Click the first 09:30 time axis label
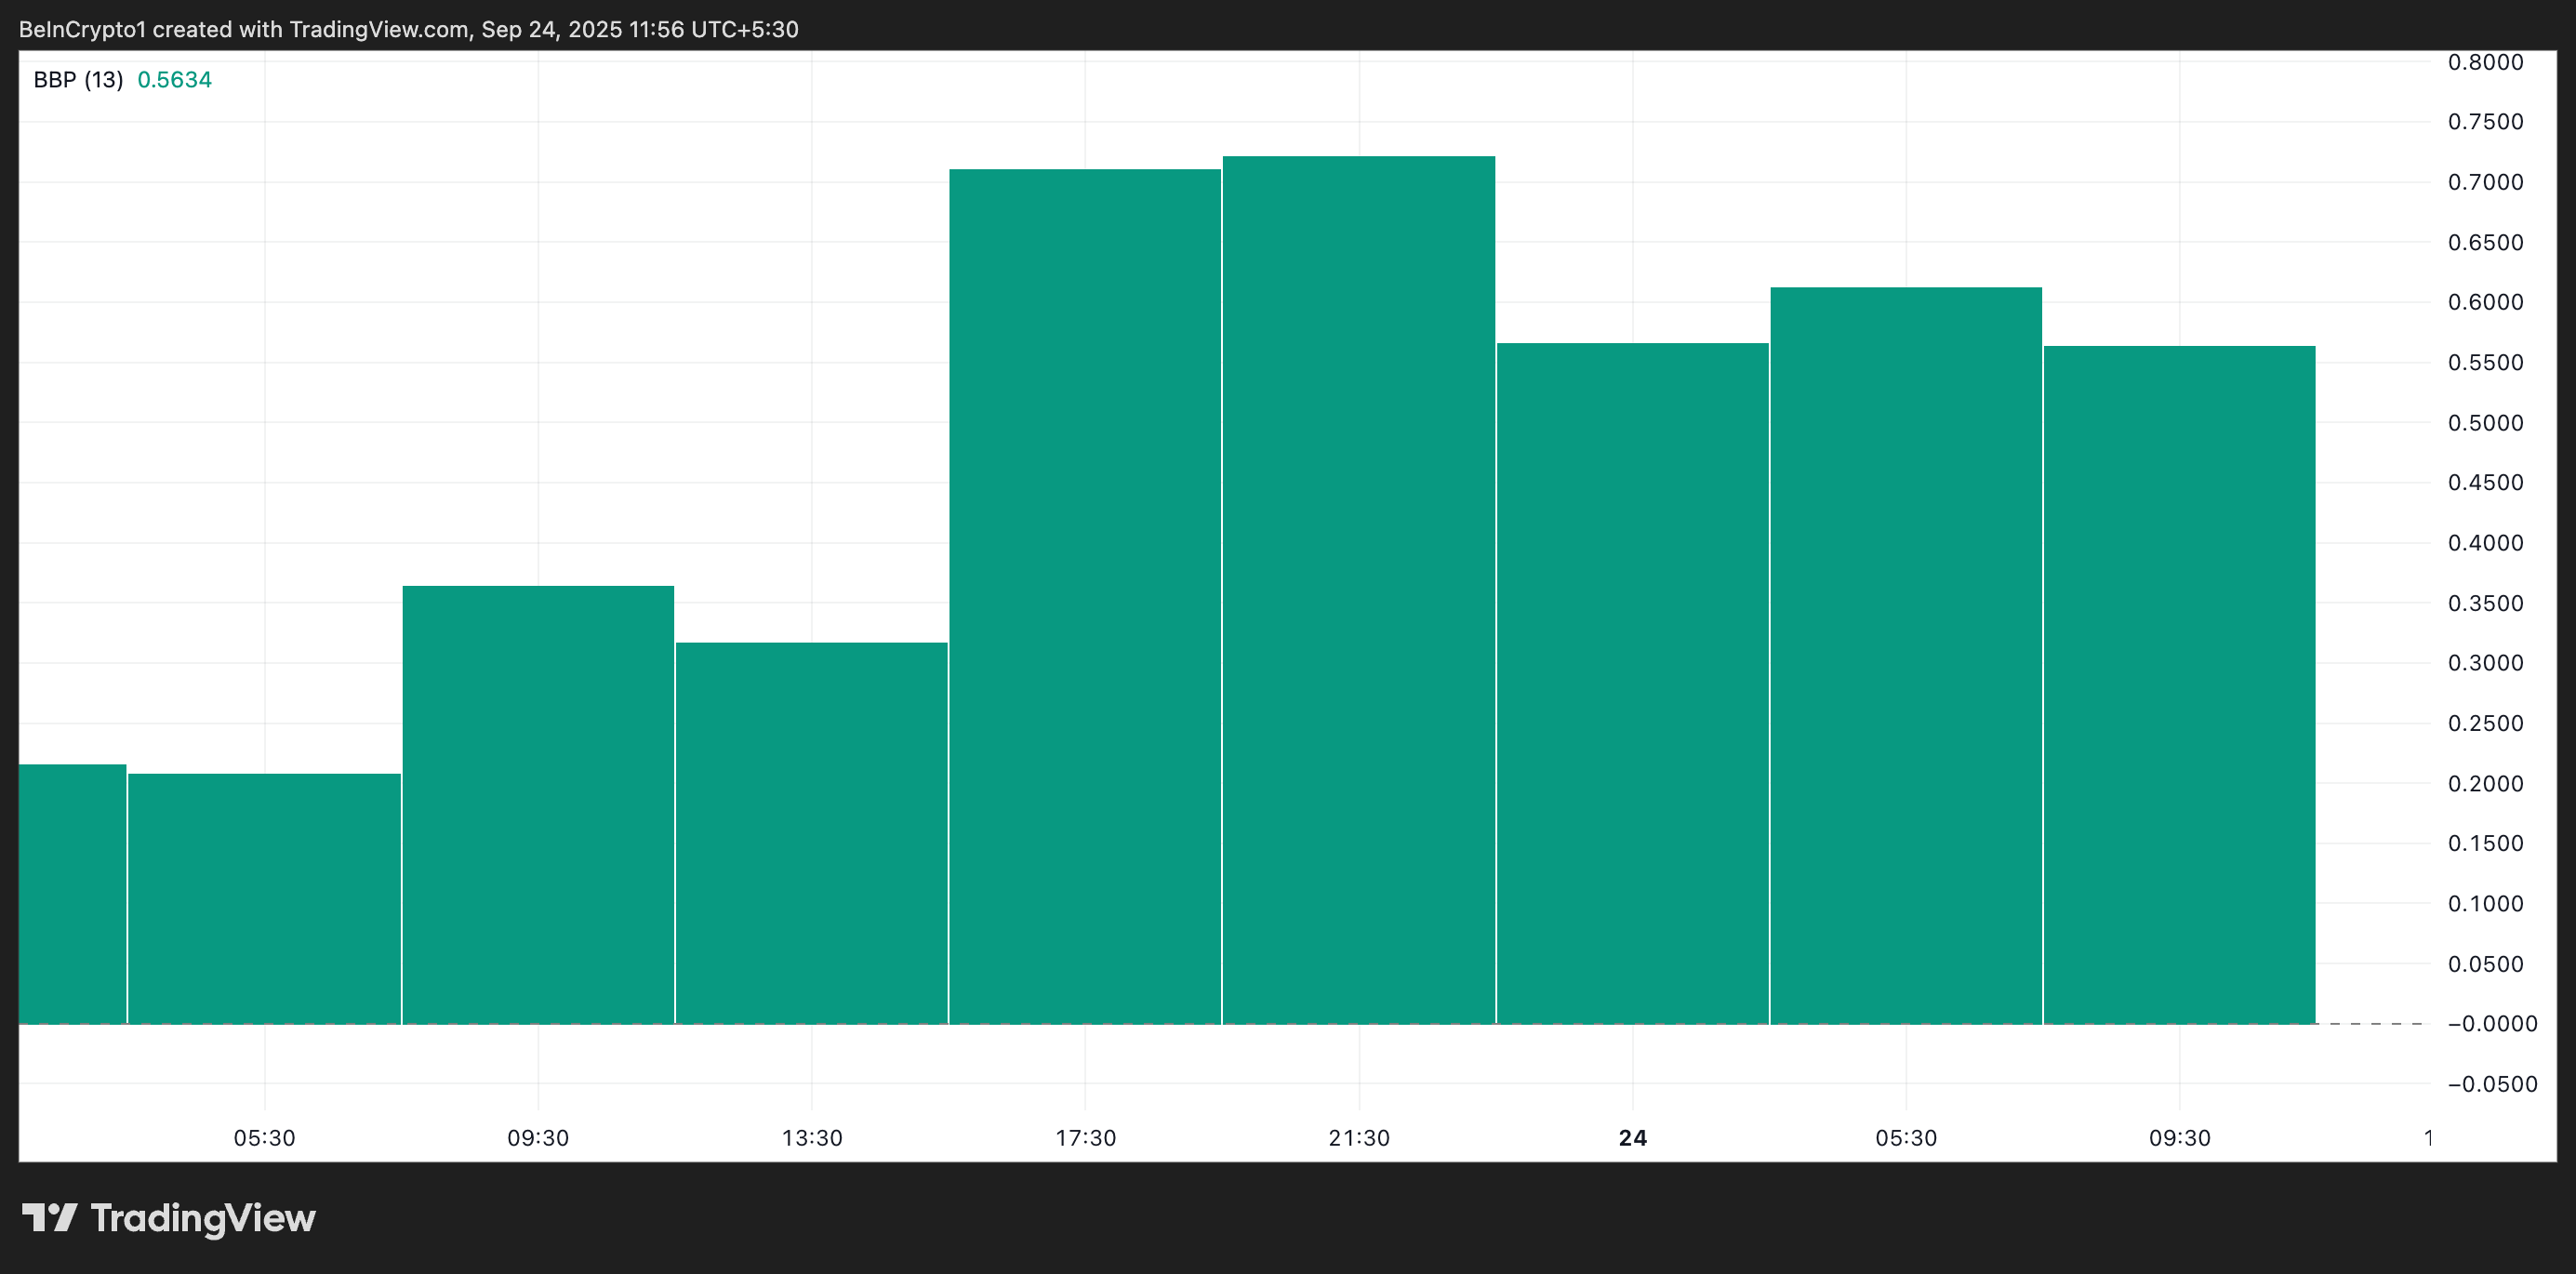This screenshot has height=1274, width=2576. 538,1138
